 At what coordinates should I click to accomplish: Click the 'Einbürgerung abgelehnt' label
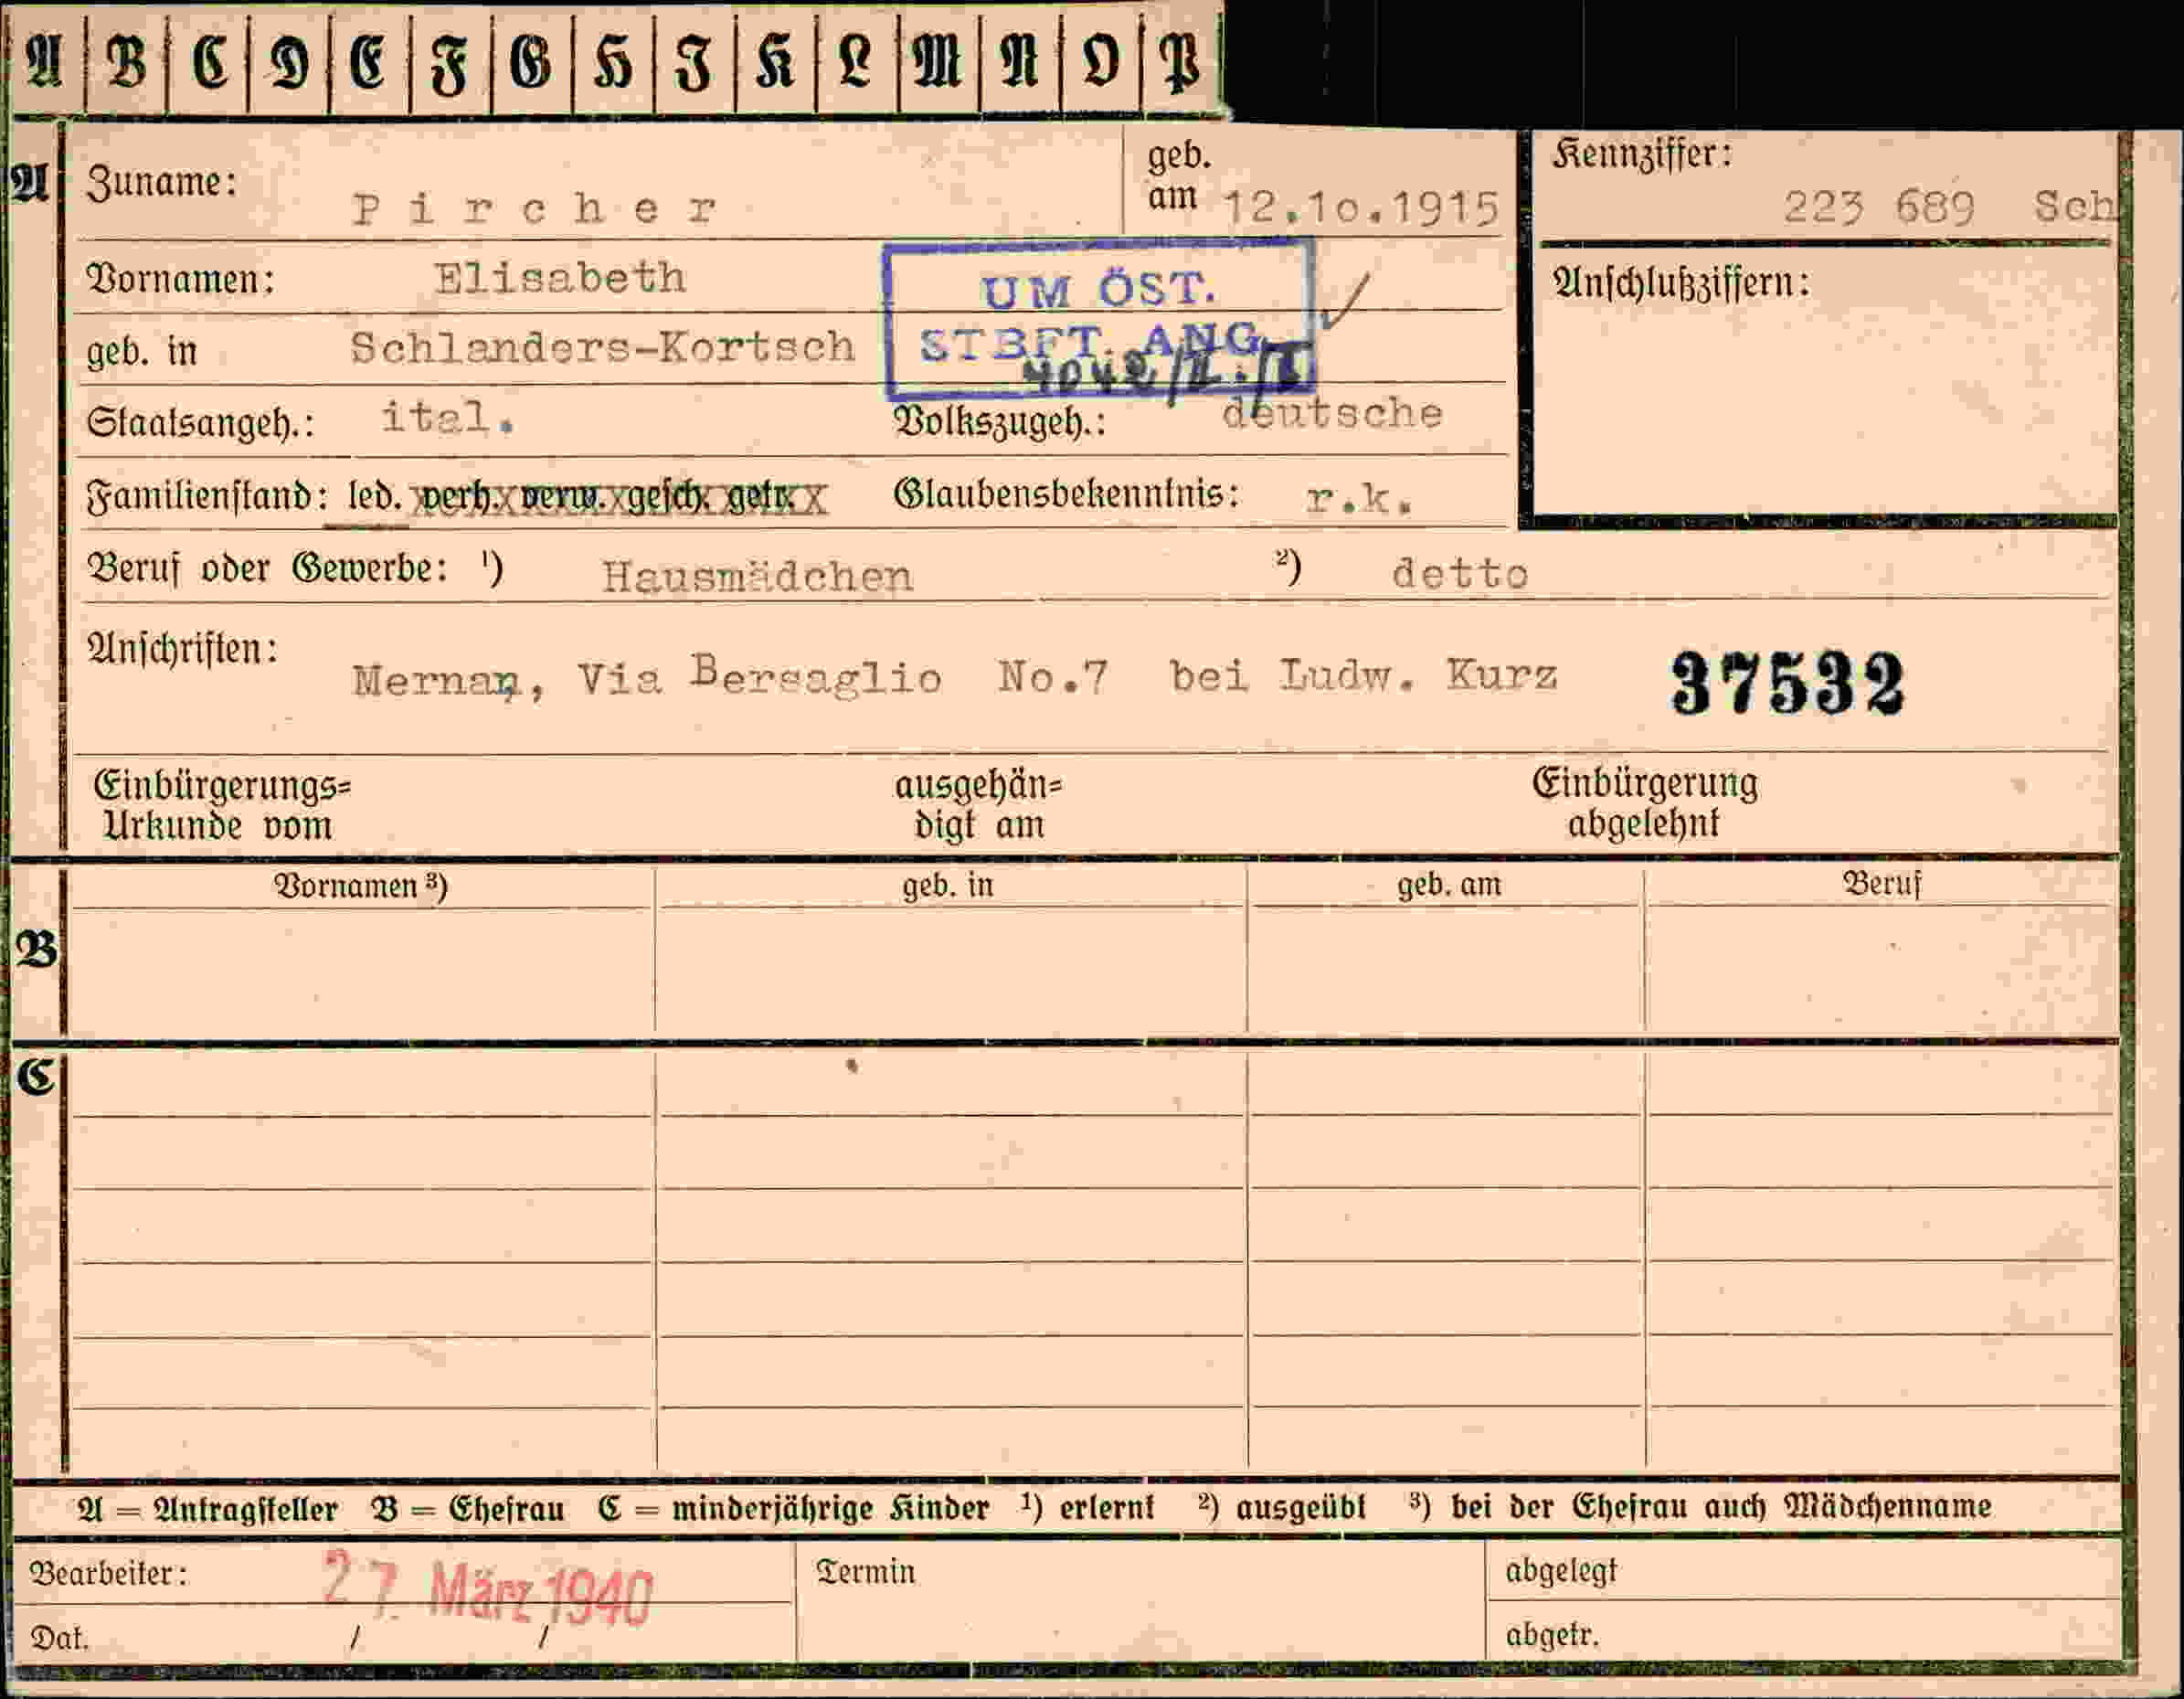1644,803
